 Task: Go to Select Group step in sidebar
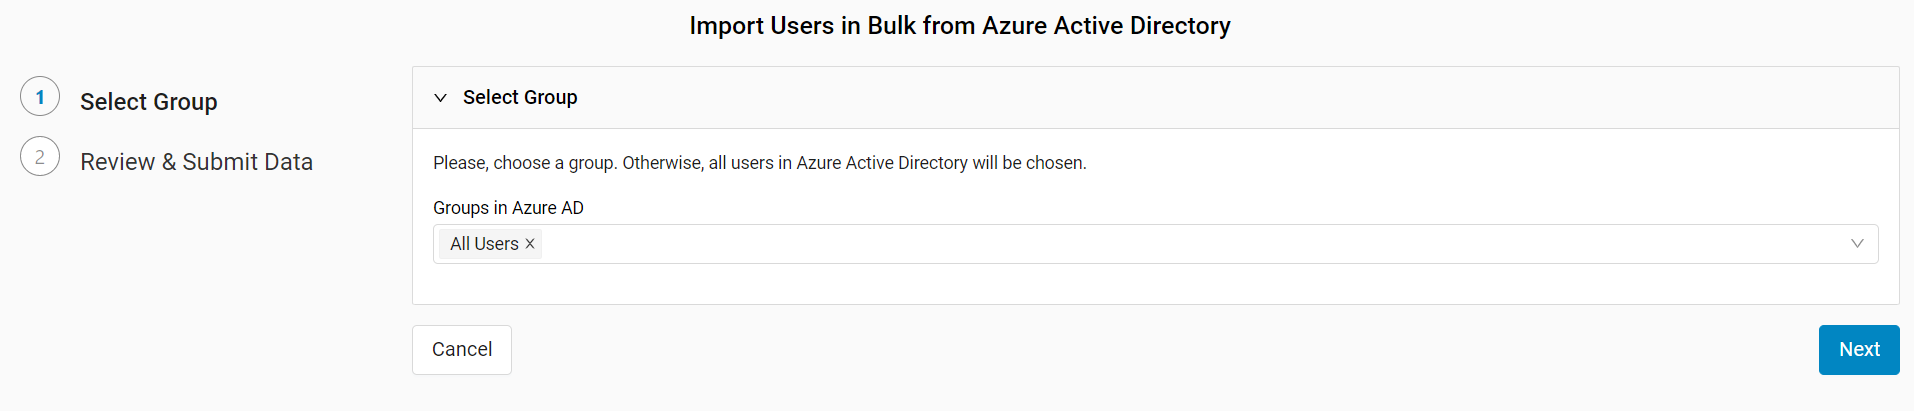[149, 102]
